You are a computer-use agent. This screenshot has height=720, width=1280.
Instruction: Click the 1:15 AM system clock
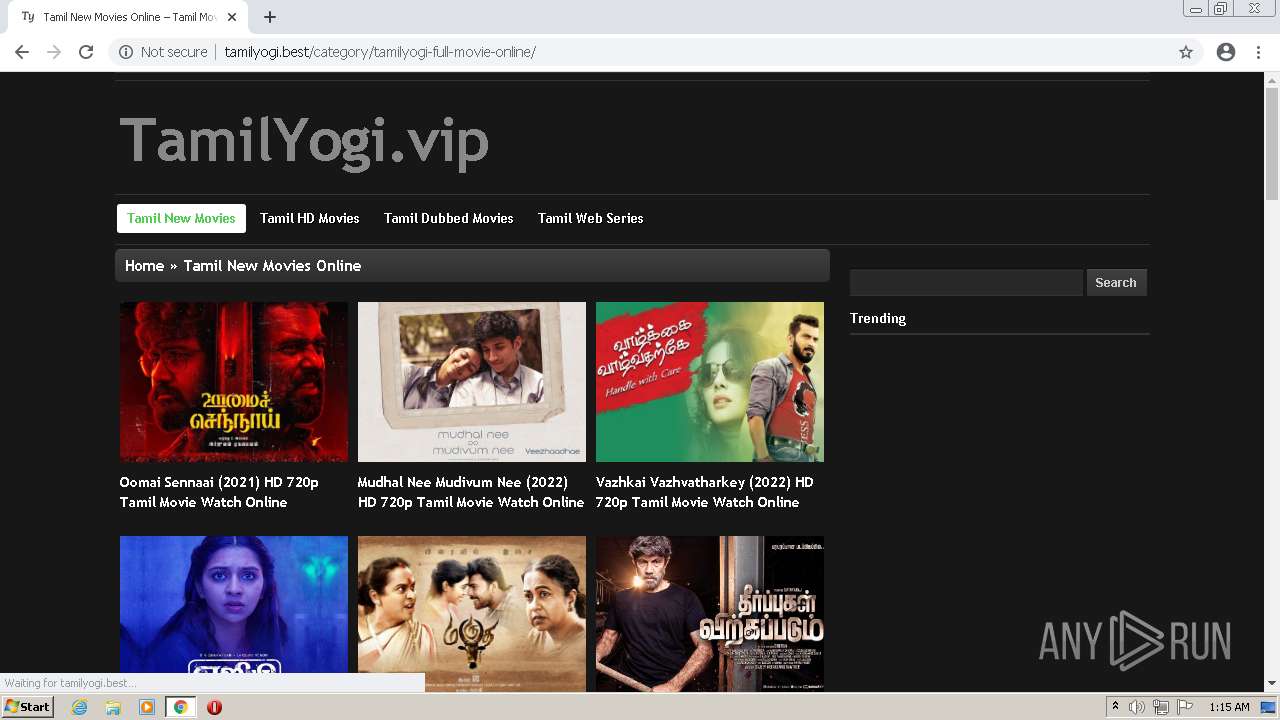[x=1229, y=707]
